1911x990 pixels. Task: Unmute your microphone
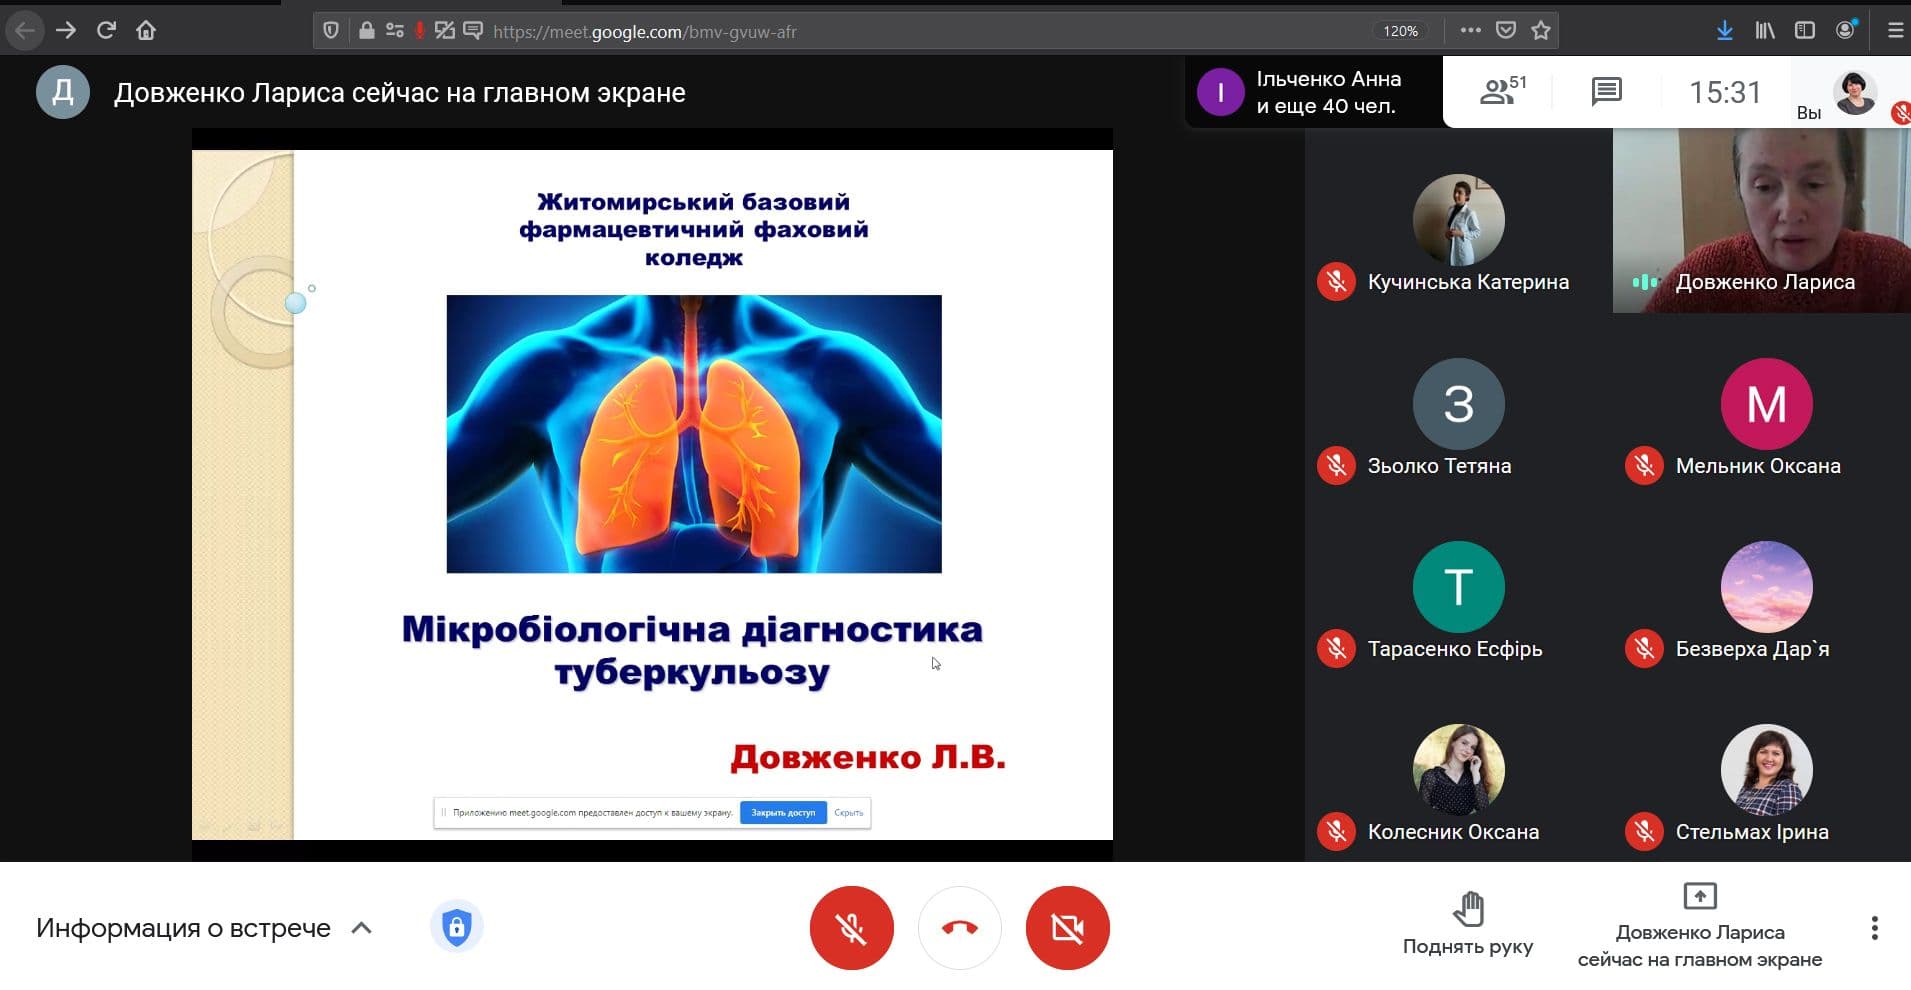(851, 928)
